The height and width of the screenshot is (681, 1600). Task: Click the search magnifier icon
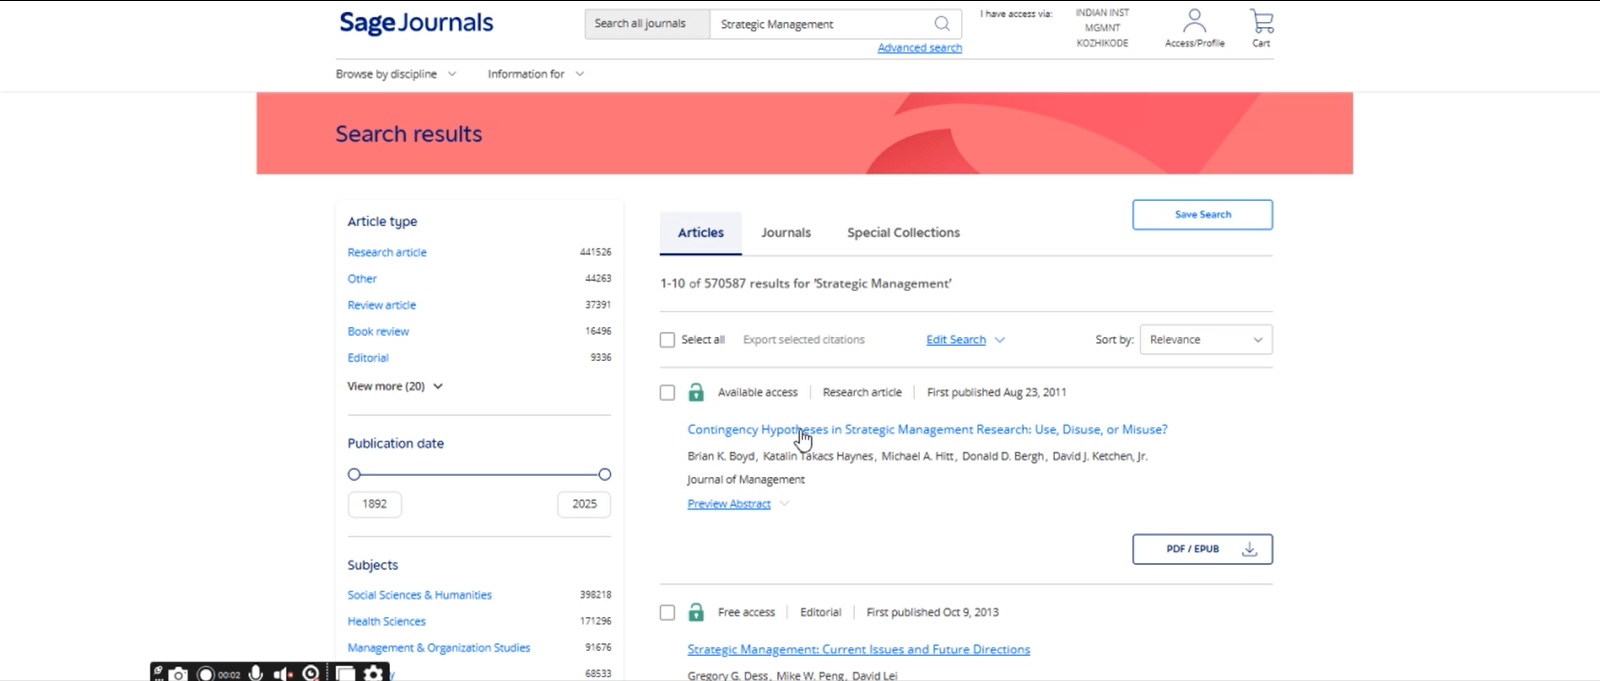942,24
